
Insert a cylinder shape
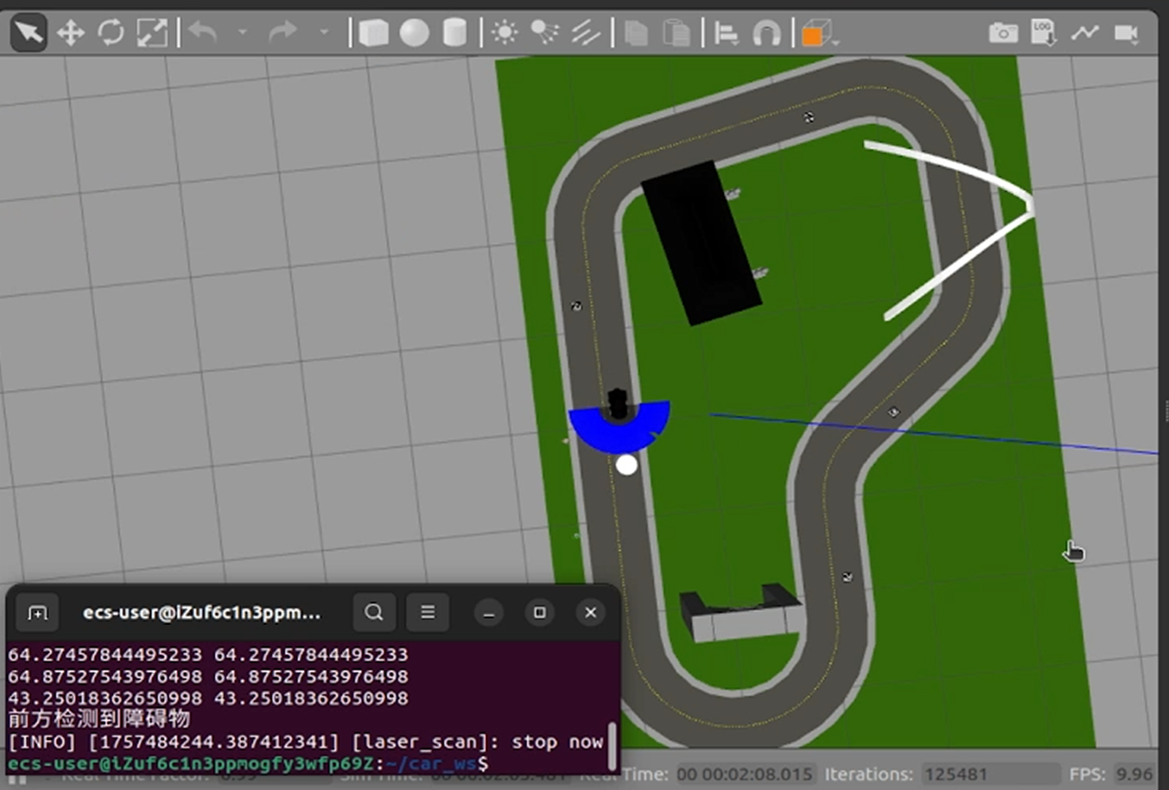(x=455, y=33)
